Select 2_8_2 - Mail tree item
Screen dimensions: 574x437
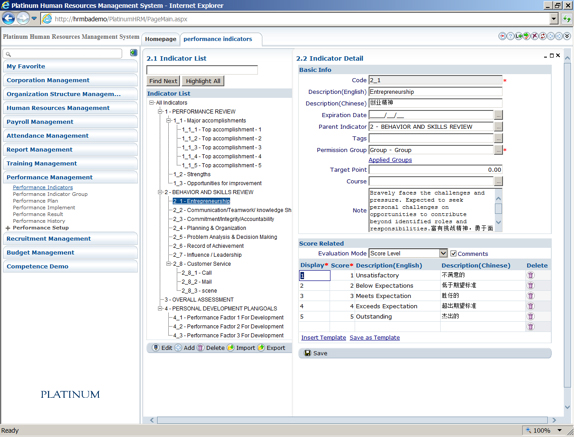(x=197, y=282)
